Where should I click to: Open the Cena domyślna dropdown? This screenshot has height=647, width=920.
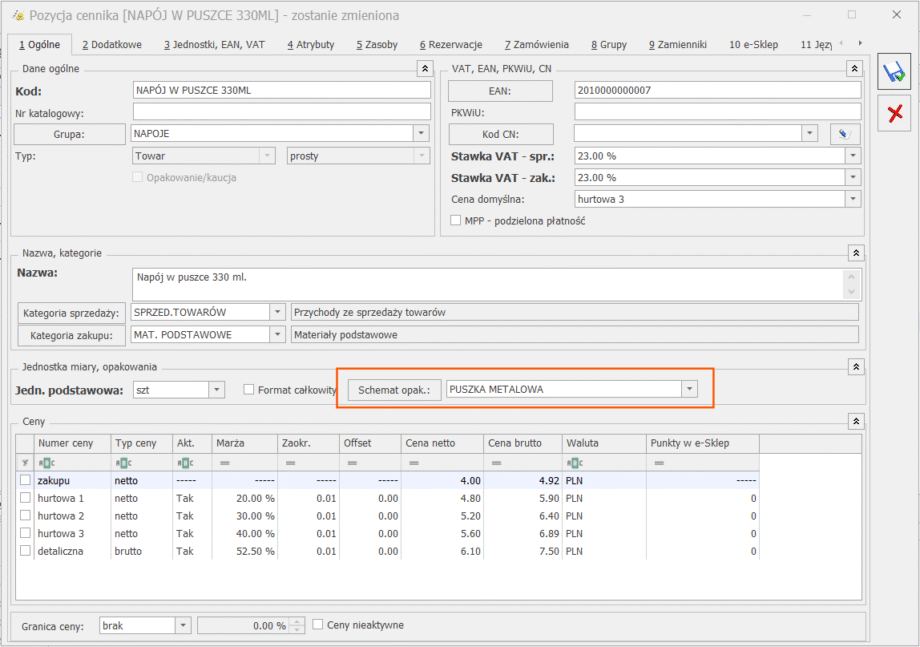click(x=851, y=199)
